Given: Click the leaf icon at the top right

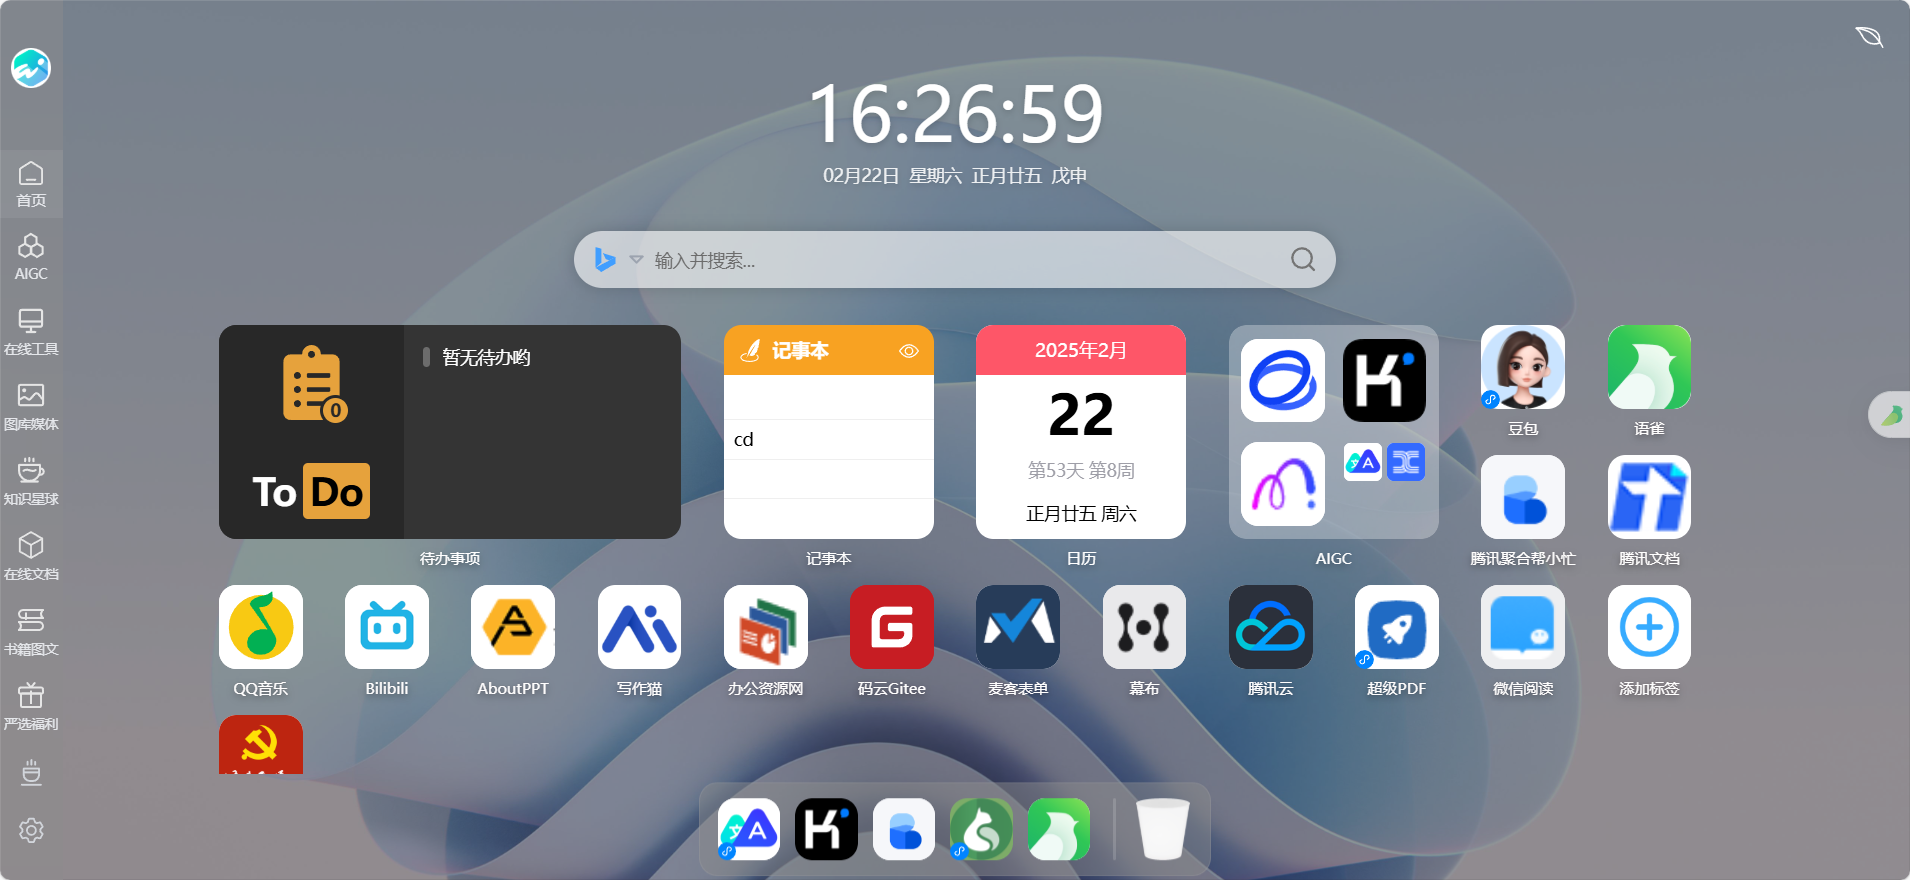Looking at the screenshot, I should point(1869,37).
